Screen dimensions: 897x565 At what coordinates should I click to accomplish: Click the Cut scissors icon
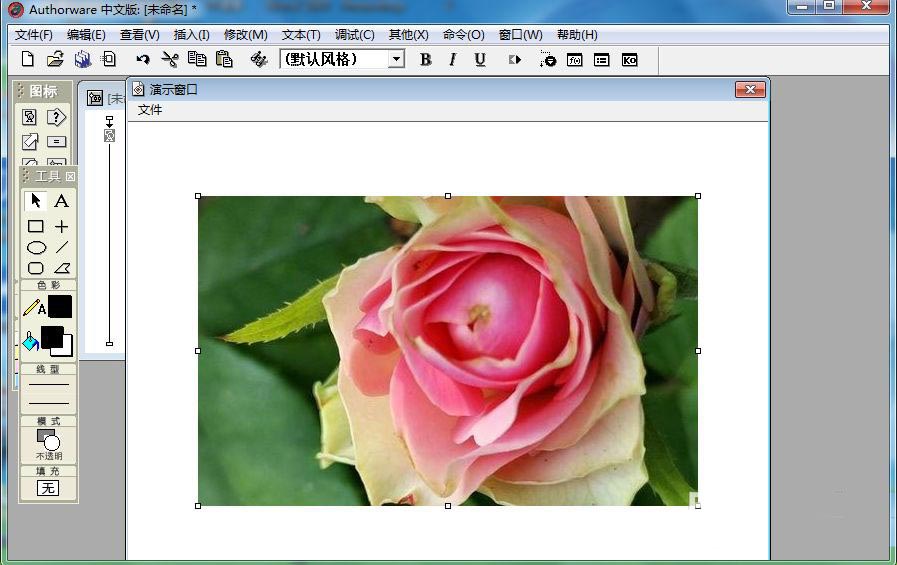pyautogui.click(x=169, y=60)
